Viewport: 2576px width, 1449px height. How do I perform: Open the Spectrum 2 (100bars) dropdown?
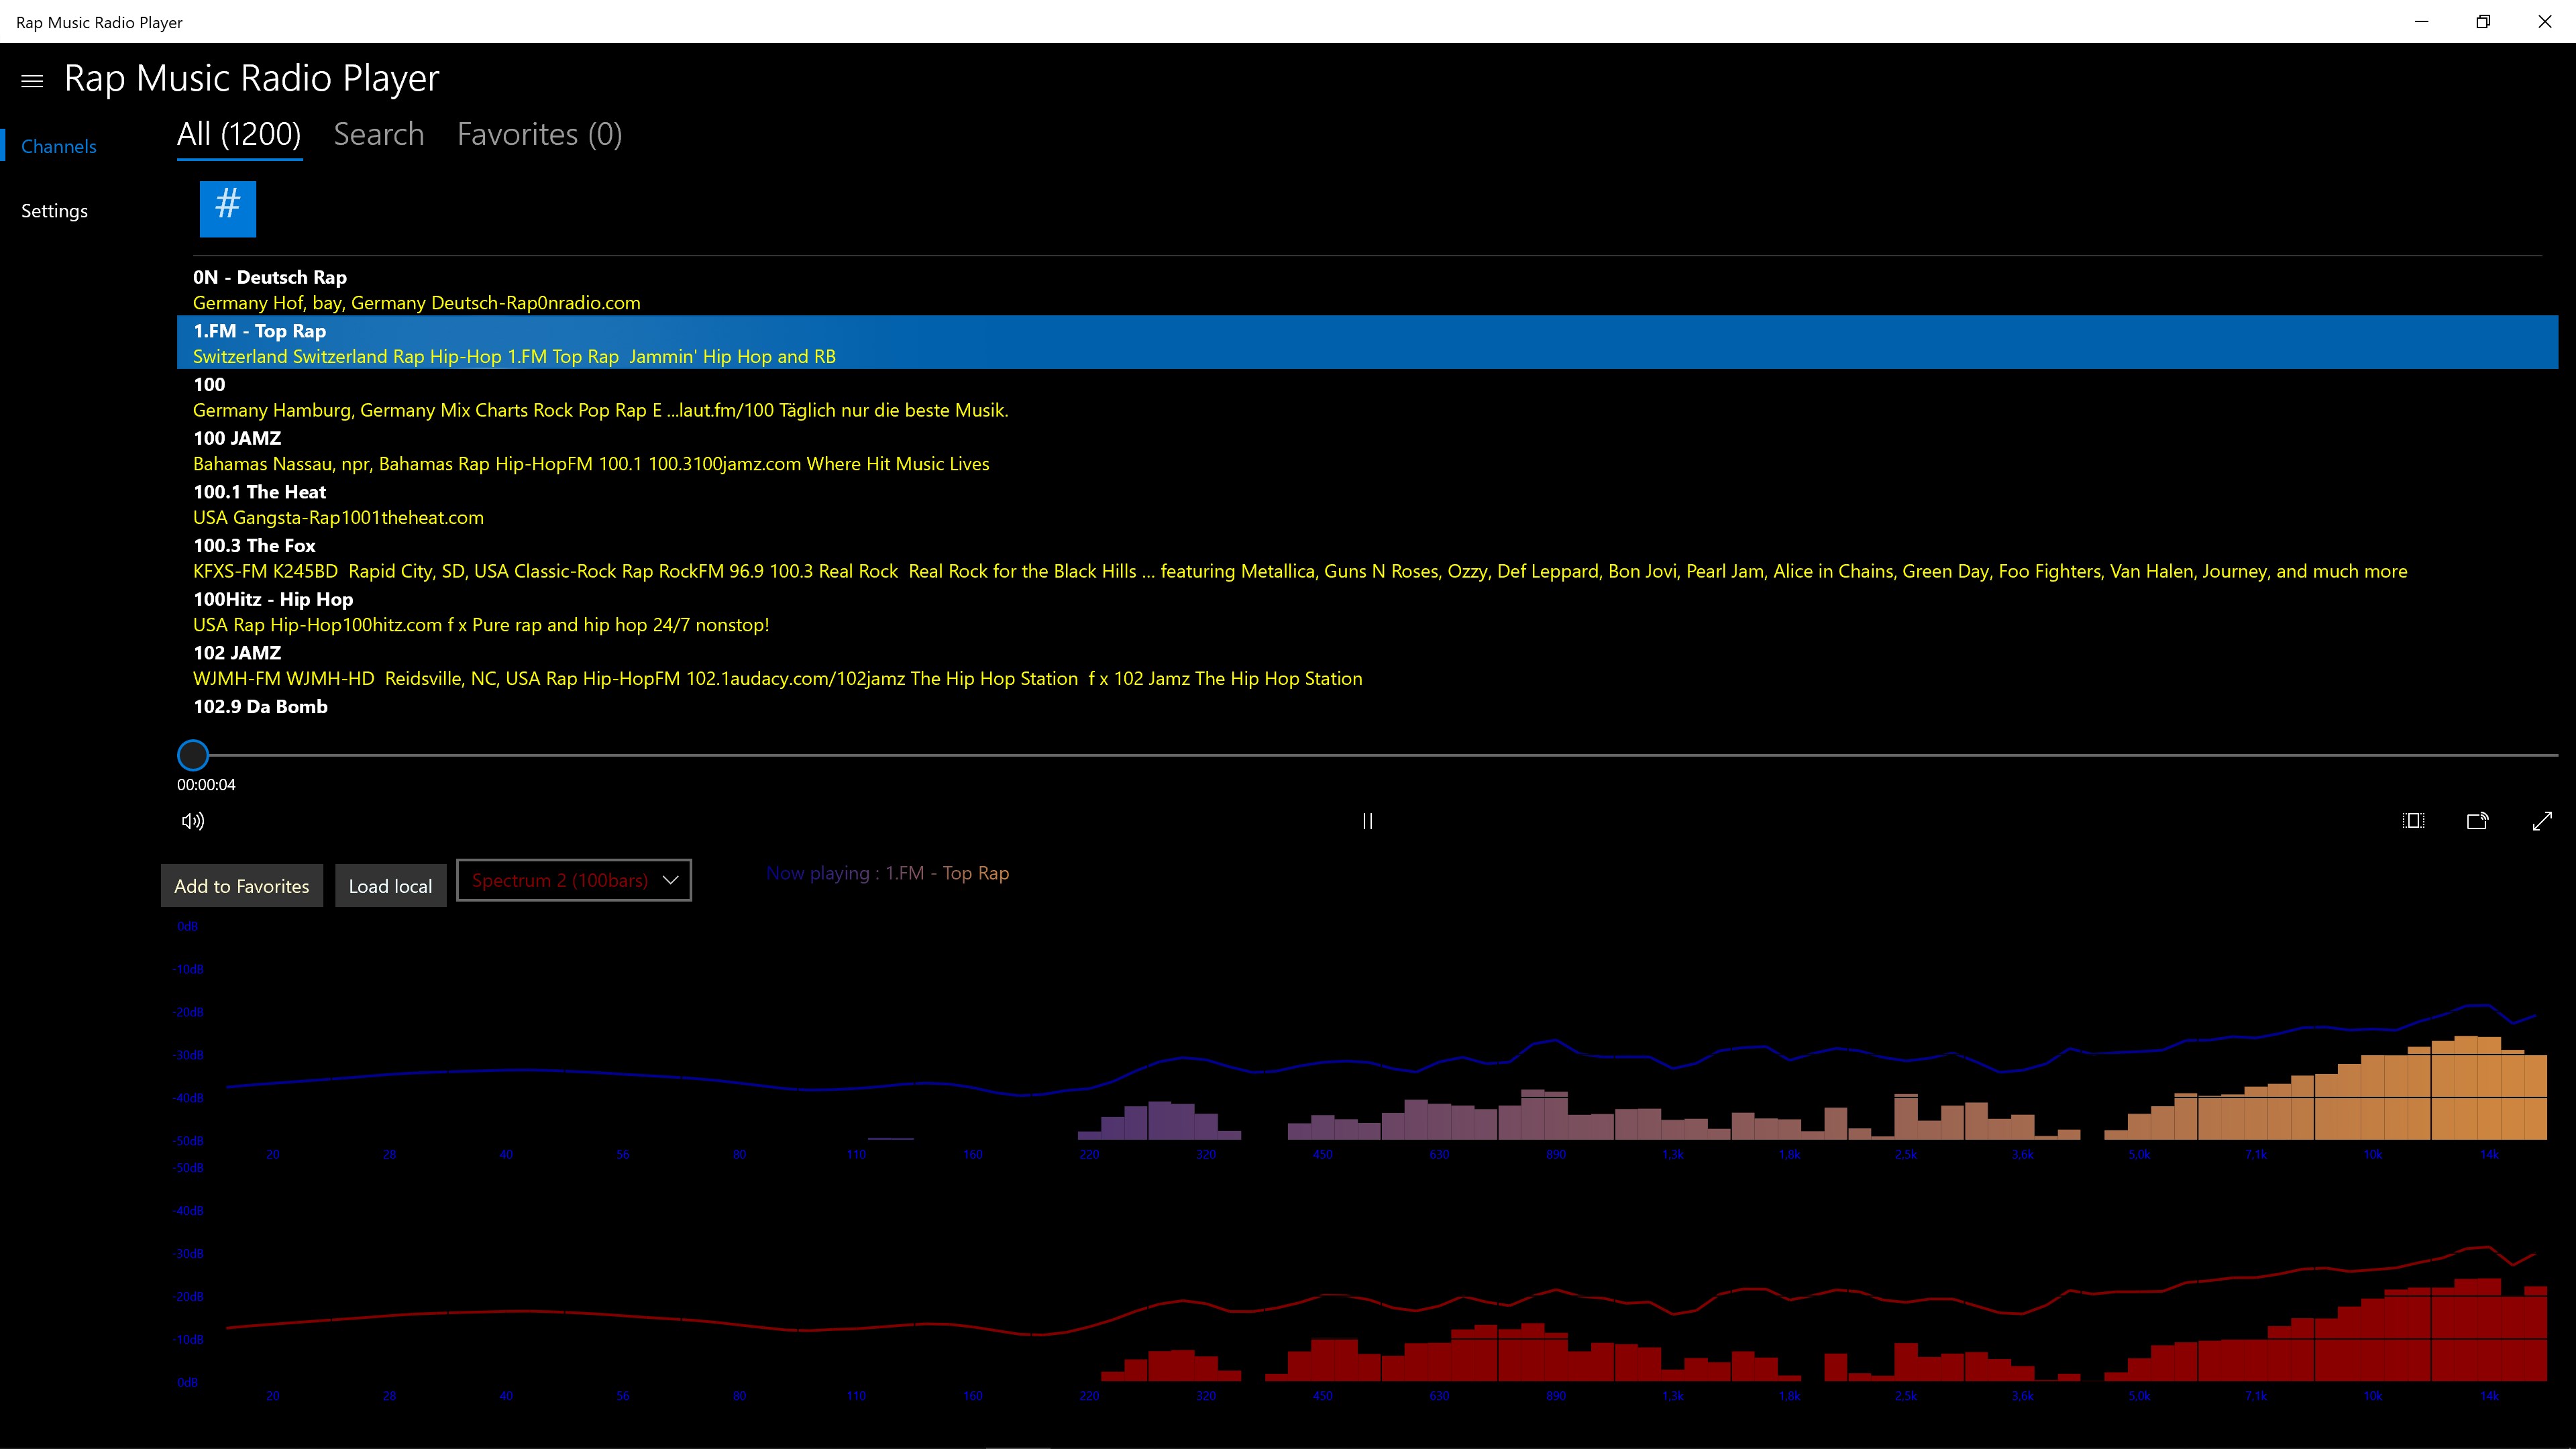pyautogui.click(x=560, y=880)
